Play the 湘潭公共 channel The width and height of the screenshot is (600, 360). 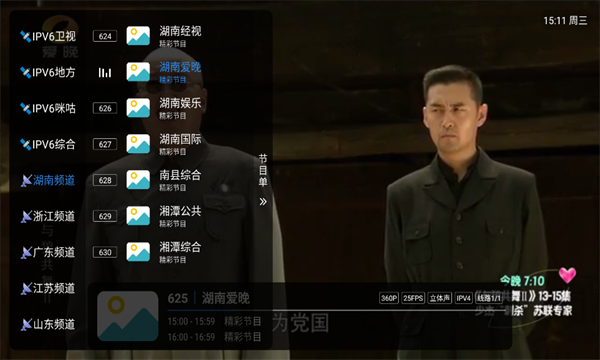(180, 211)
